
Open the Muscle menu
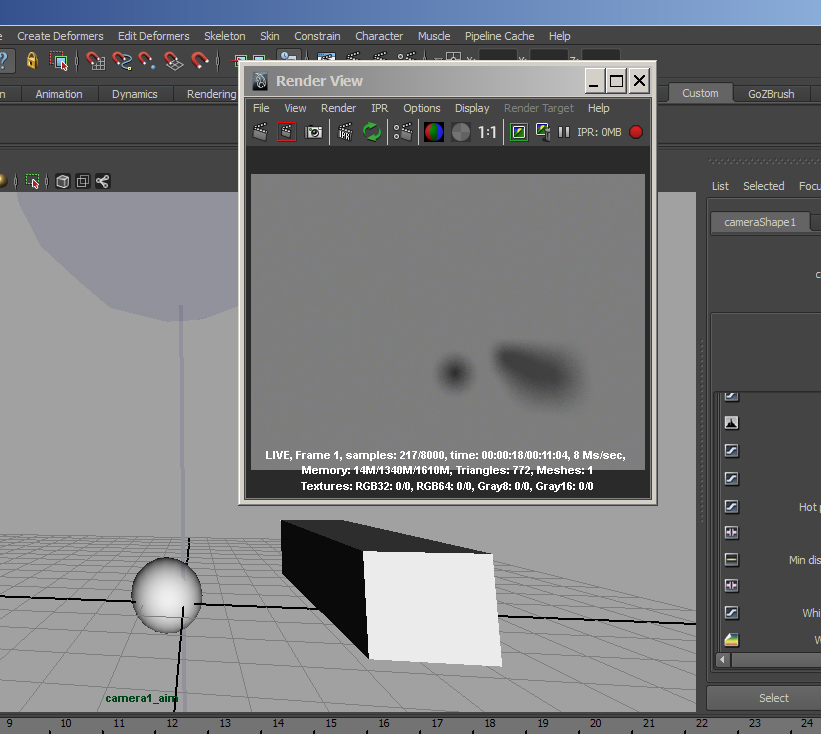tap(434, 36)
